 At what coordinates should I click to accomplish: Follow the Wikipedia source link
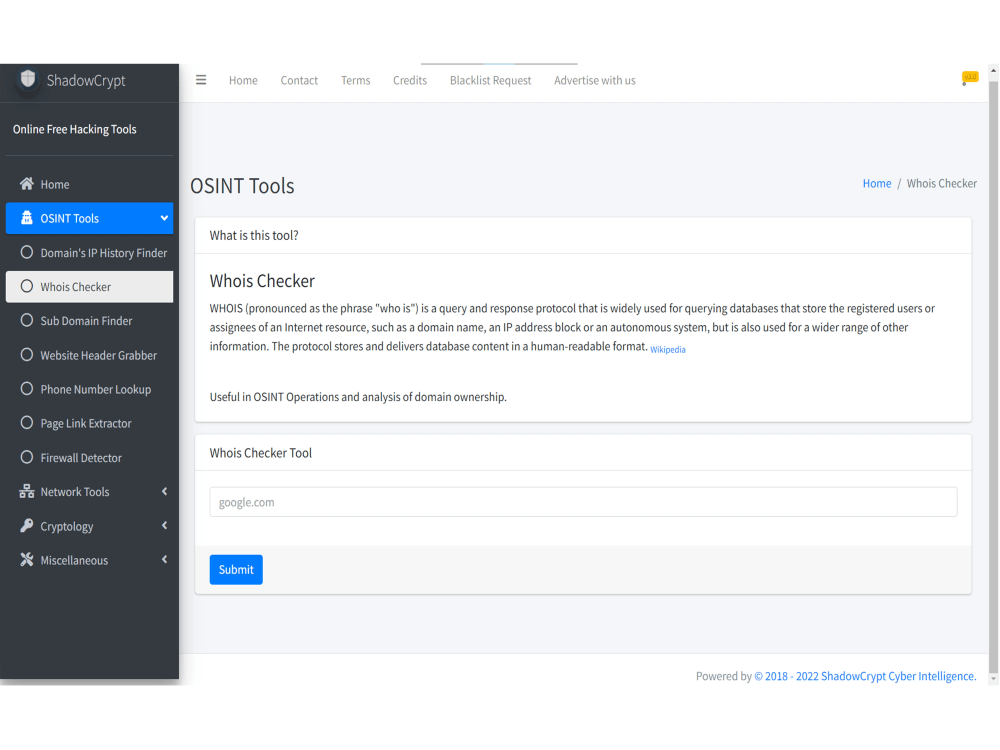[668, 349]
